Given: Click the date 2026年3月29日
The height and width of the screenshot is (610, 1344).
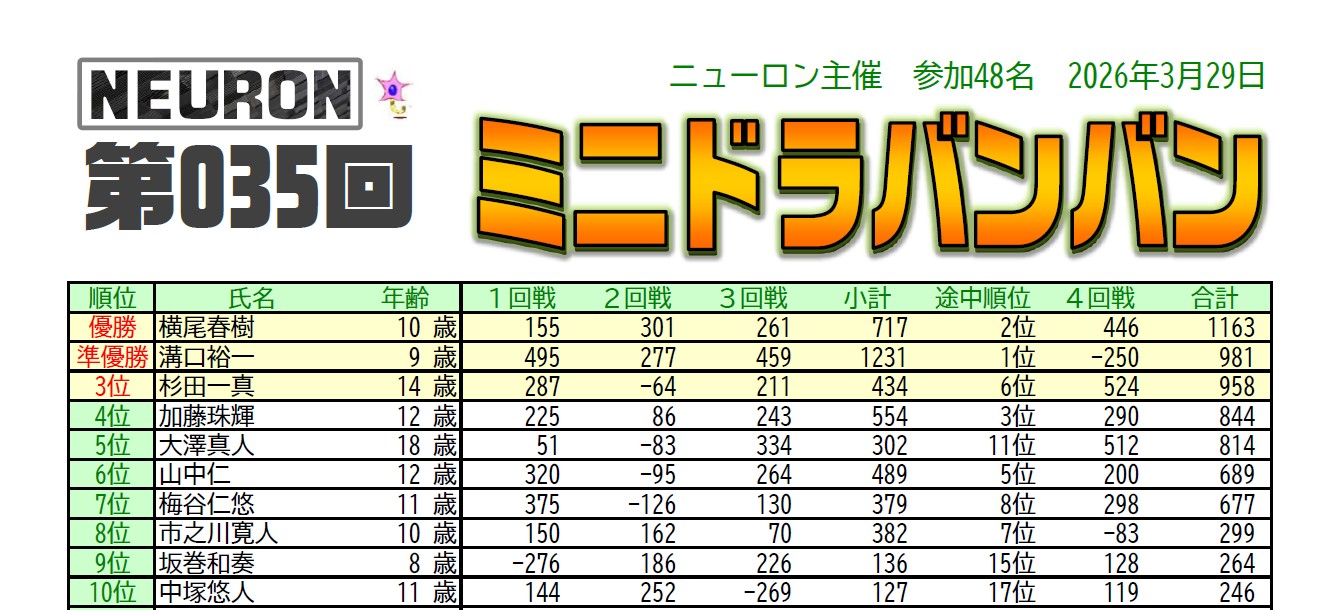Looking at the screenshot, I should pos(1167,76).
